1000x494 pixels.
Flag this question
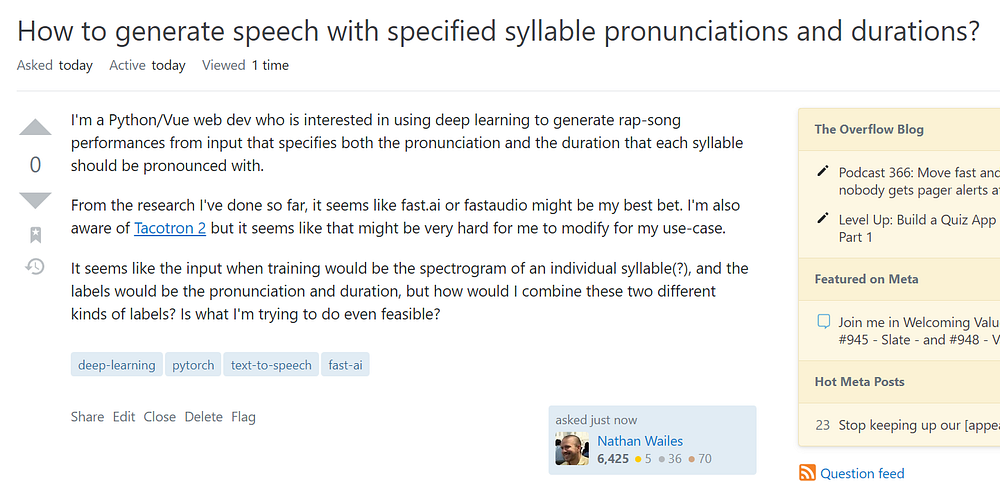[243, 416]
